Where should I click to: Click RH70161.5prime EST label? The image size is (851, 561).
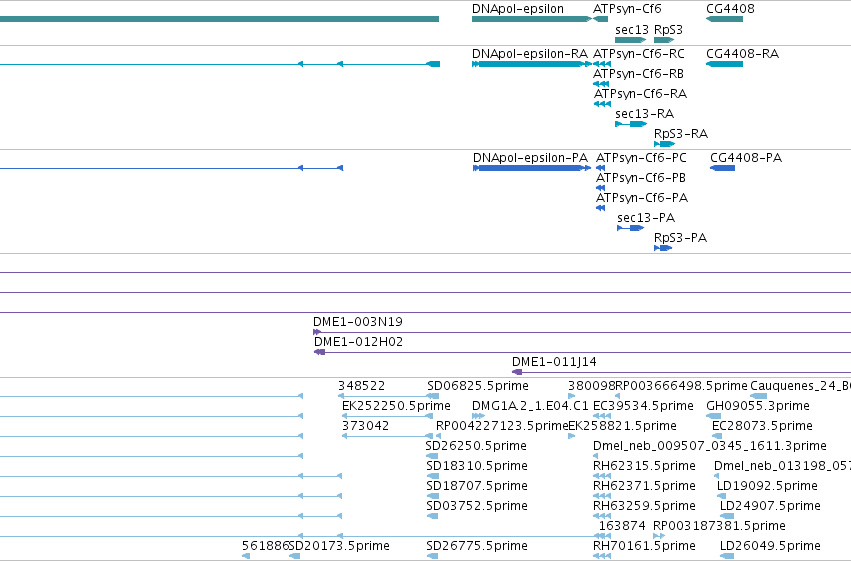644,546
